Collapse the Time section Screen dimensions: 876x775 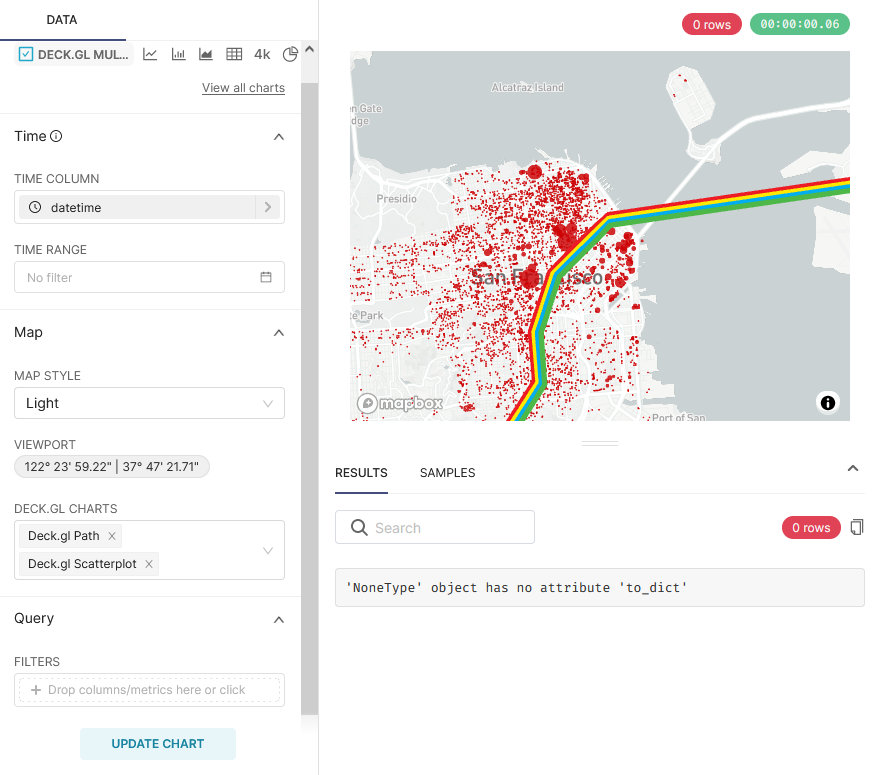pyautogui.click(x=279, y=137)
